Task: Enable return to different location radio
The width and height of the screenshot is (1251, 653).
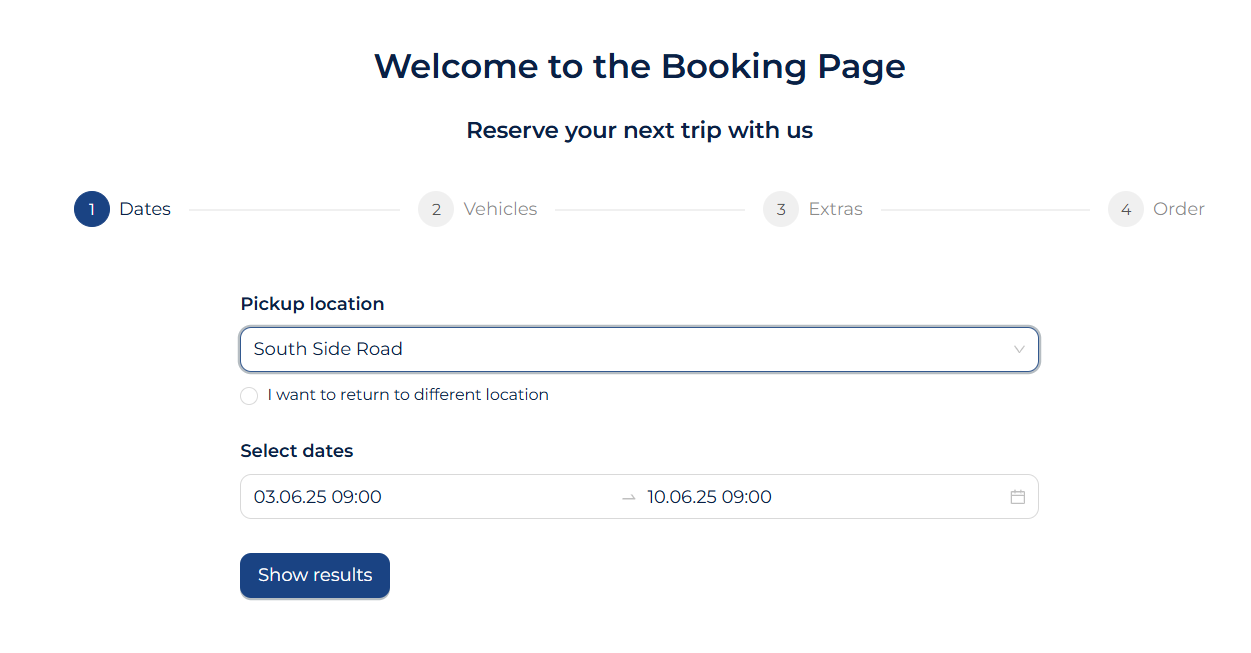Action: [x=249, y=396]
